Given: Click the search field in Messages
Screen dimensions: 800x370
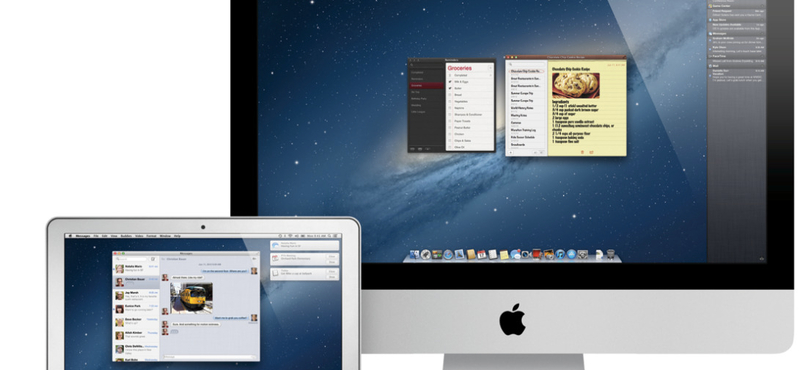Looking at the screenshot, I should tap(131, 259).
